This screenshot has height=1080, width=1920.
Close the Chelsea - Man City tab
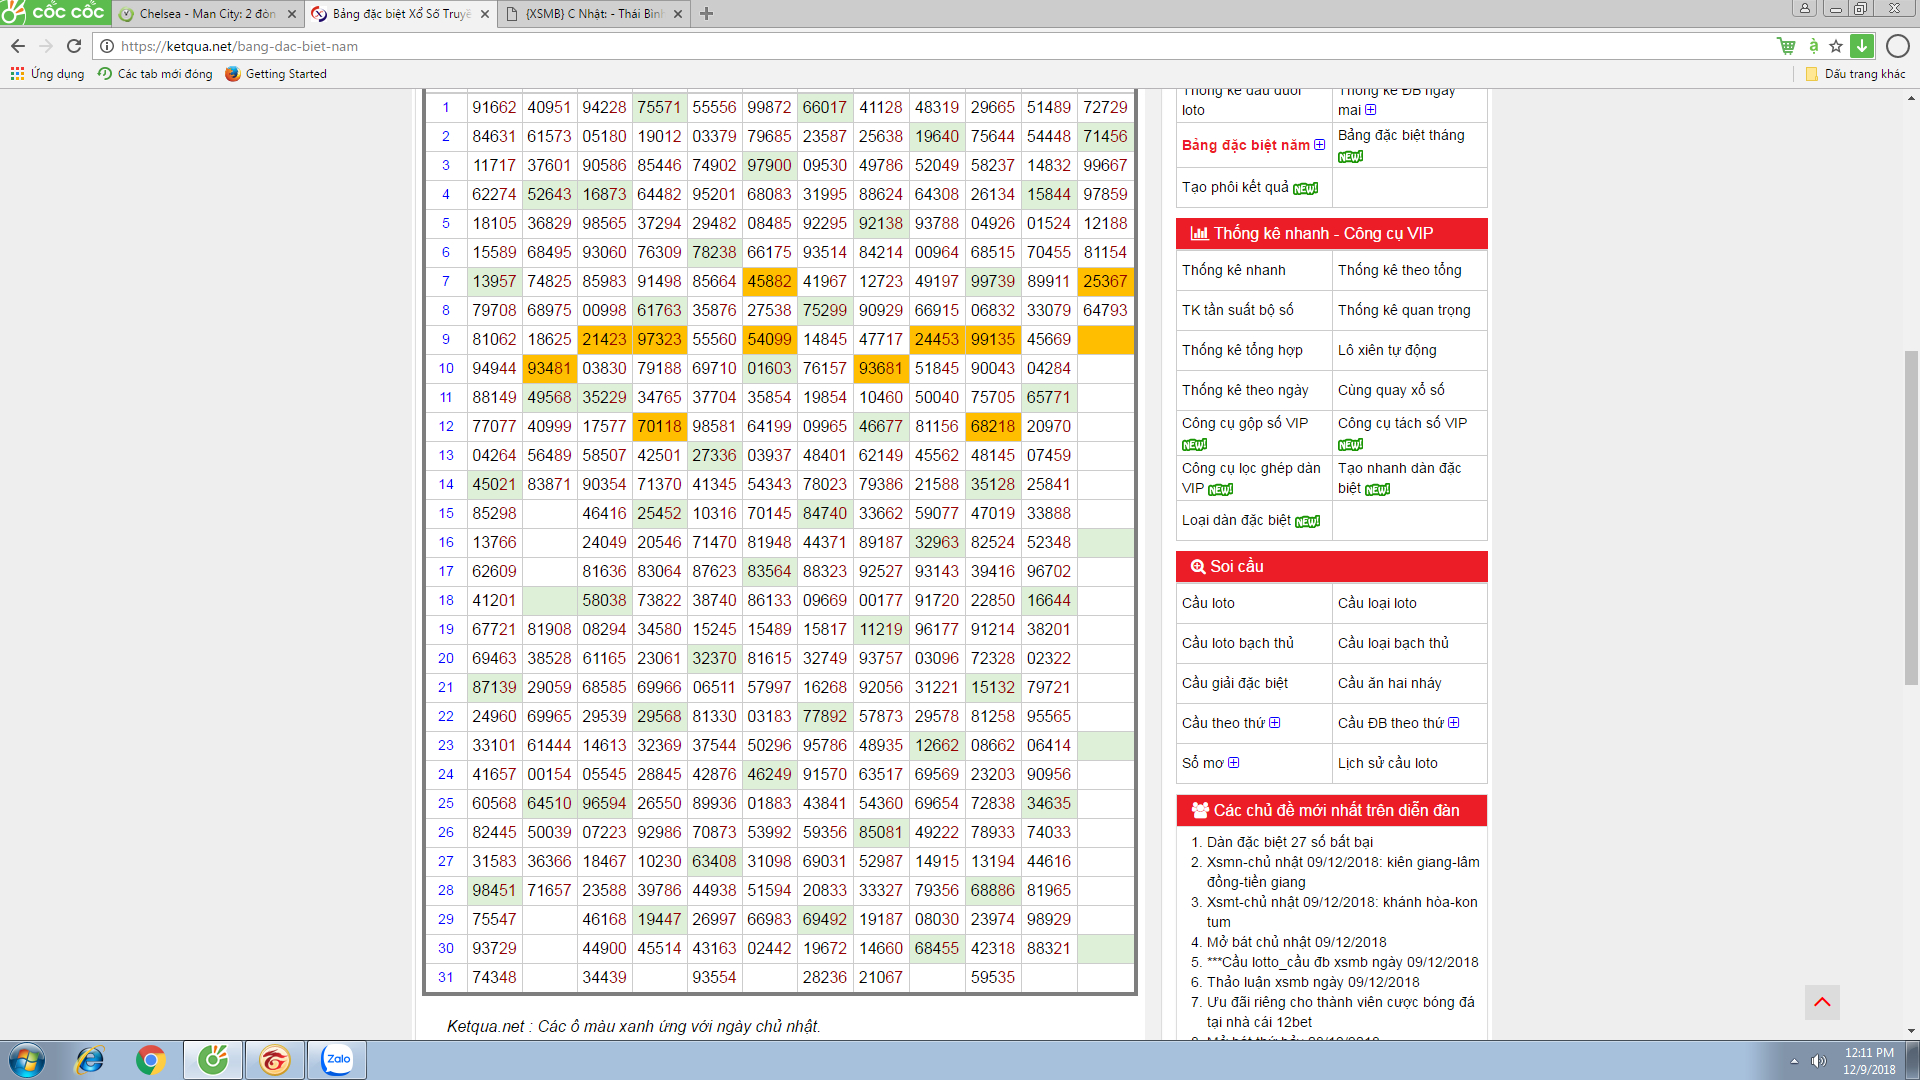tap(292, 14)
